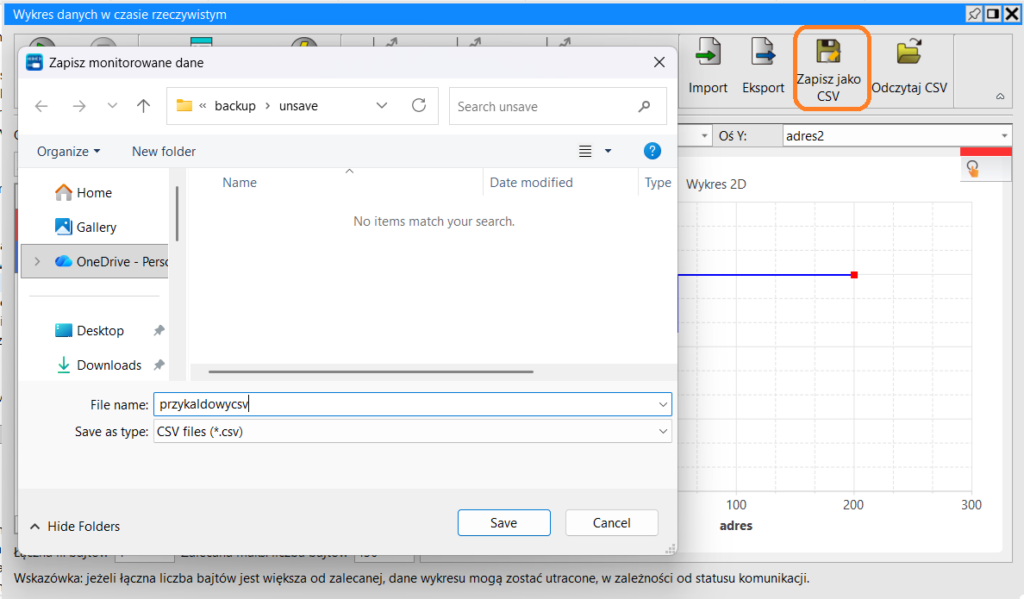The height and width of the screenshot is (599, 1024).
Task: Sort by the Name column header
Action: pyautogui.click(x=240, y=182)
